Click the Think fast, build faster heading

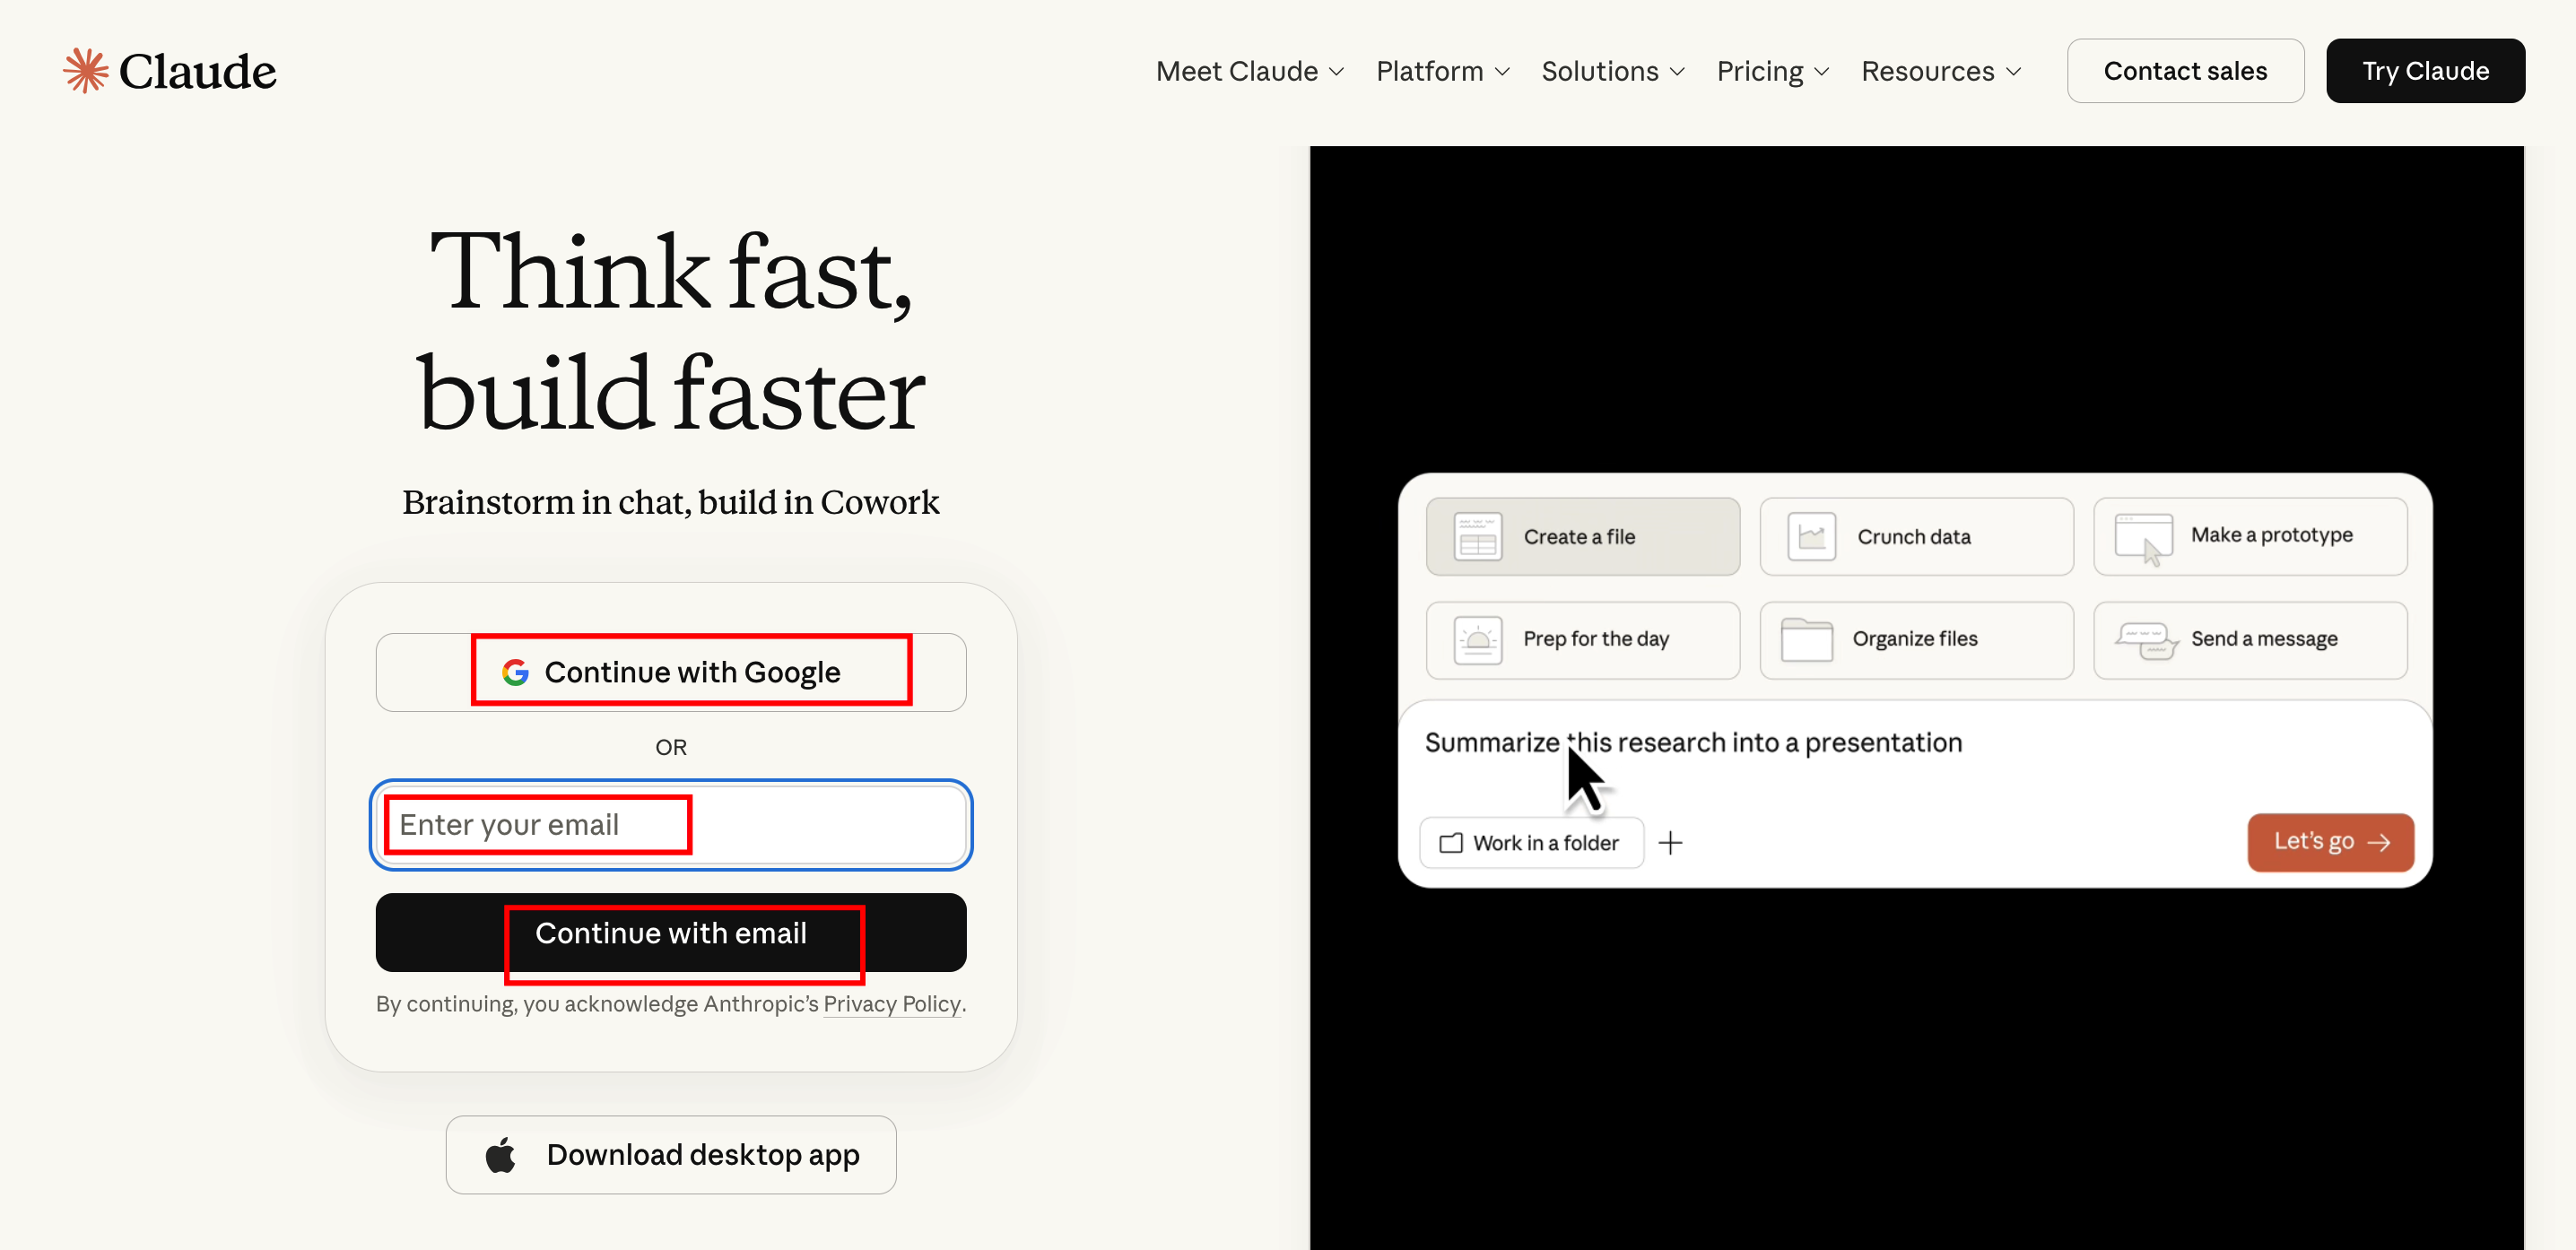pyautogui.click(x=671, y=330)
